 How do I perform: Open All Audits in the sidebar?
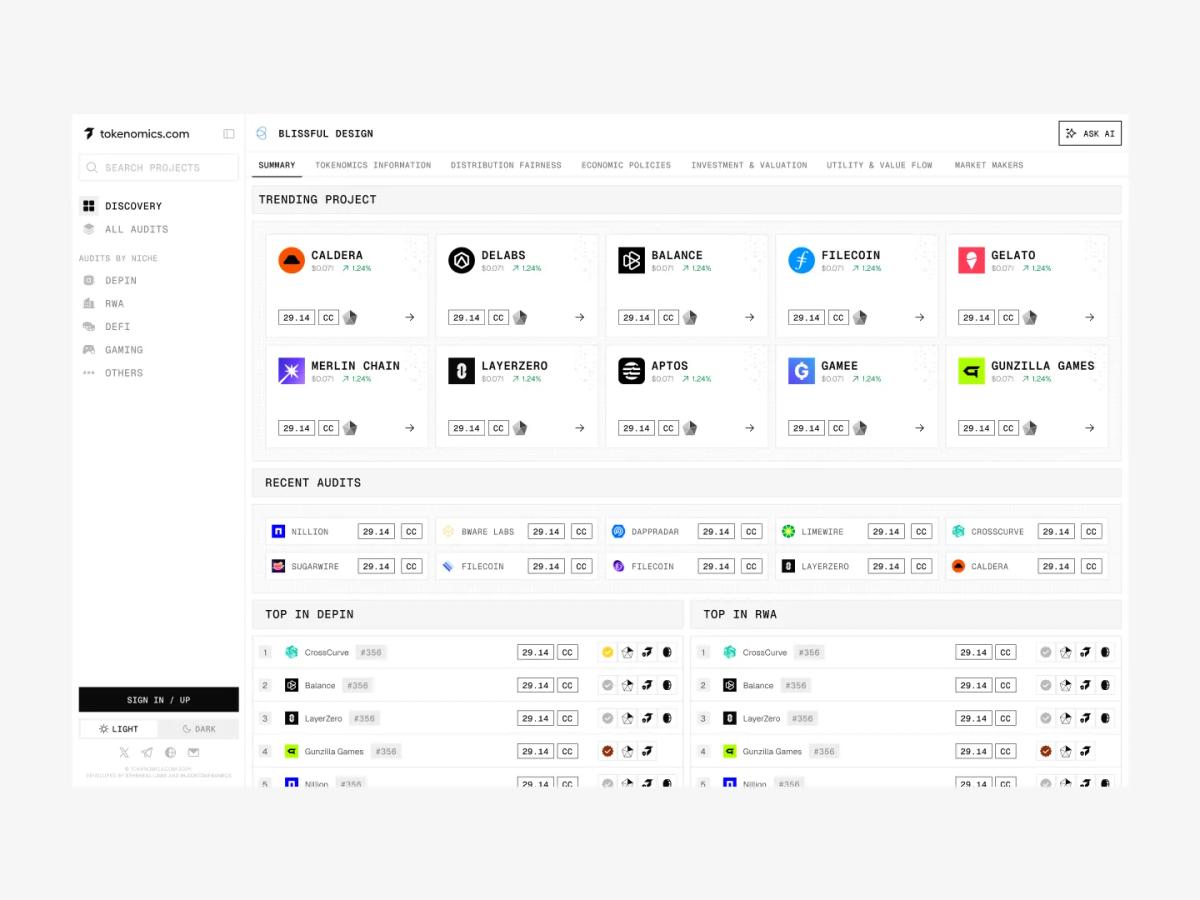coord(125,229)
